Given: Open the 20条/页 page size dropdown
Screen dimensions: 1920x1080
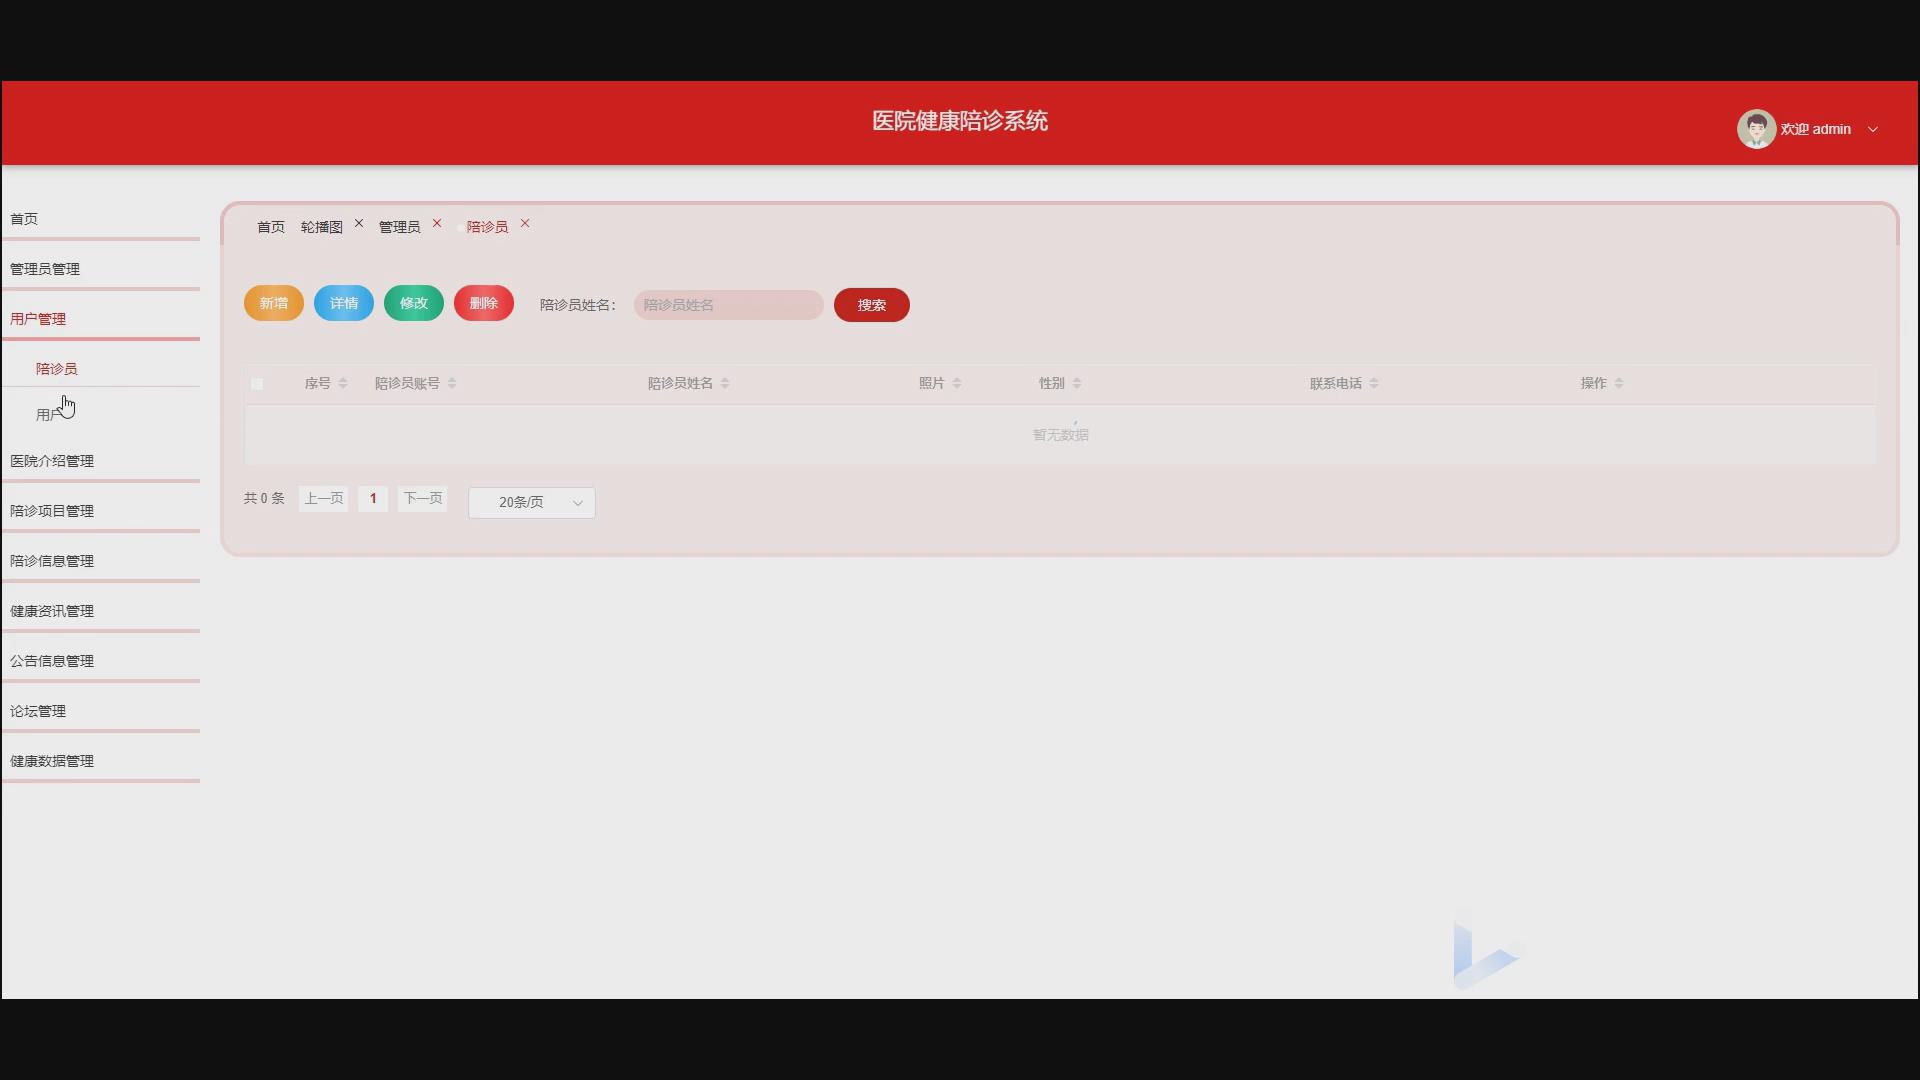Looking at the screenshot, I should pos(531,502).
